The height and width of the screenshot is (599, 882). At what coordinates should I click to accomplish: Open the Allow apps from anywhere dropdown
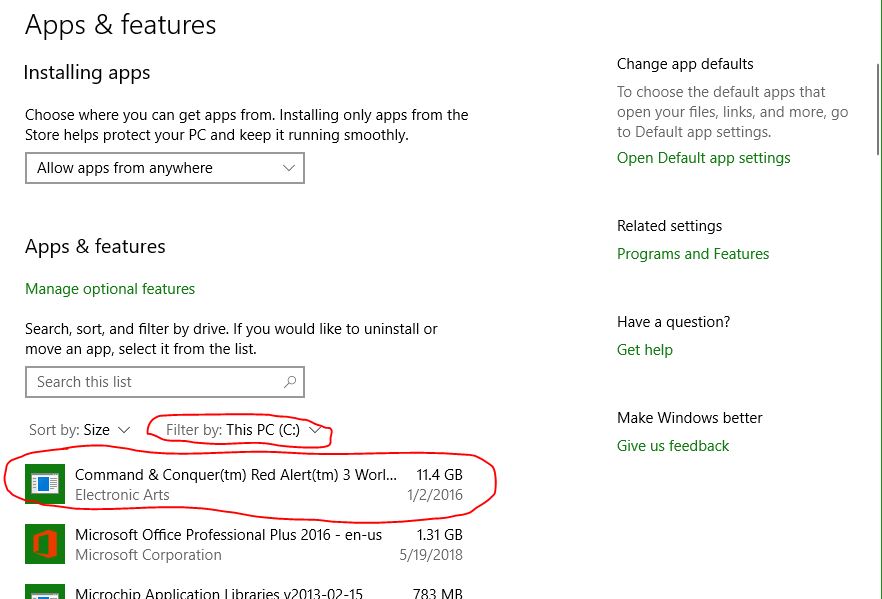click(x=165, y=168)
